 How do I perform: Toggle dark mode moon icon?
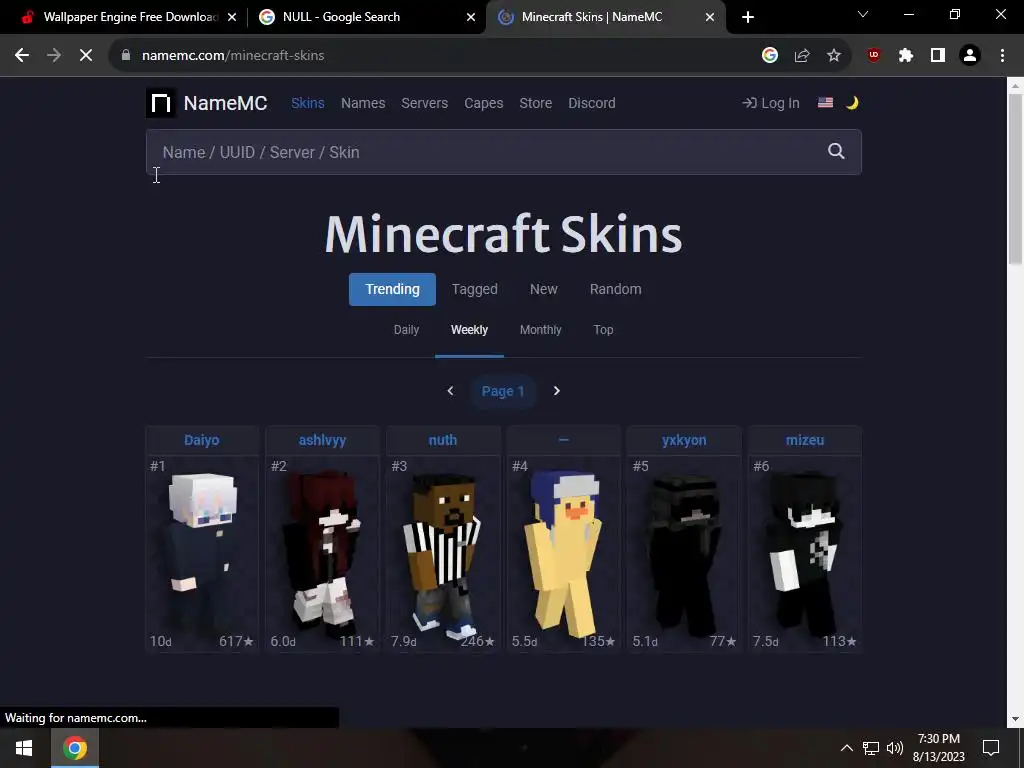[x=852, y=103]
